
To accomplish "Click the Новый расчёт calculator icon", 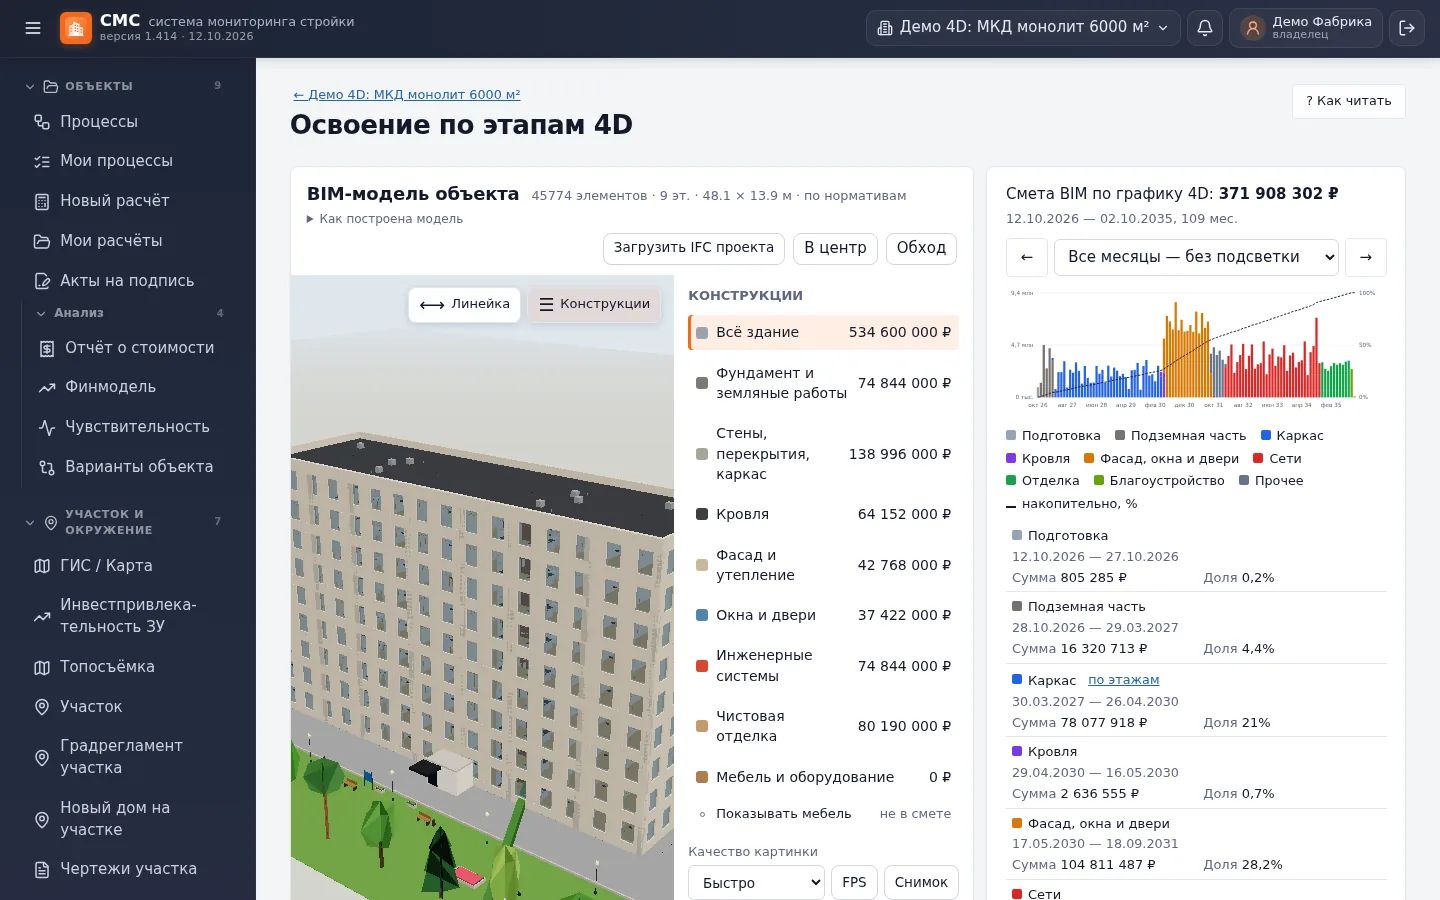I will pyautogui.click(x=42, y=201).
